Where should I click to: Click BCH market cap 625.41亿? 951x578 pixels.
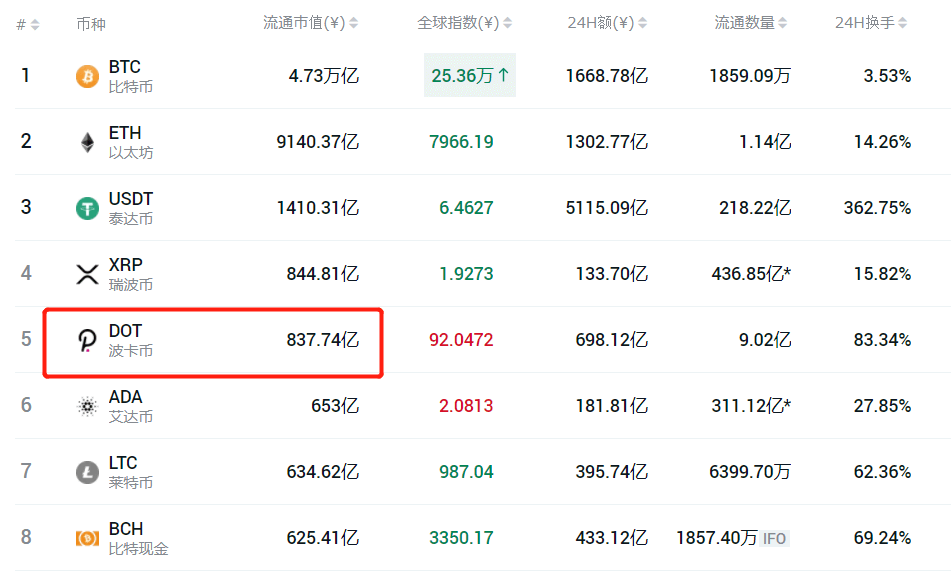(x=323, y=538)
